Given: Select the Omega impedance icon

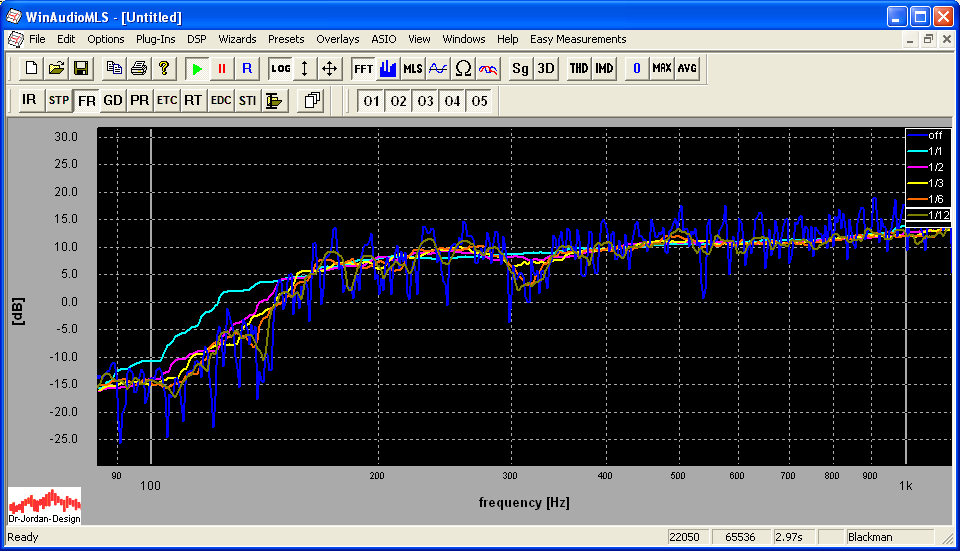Looking at the screenshot, I should click(463, 68).
